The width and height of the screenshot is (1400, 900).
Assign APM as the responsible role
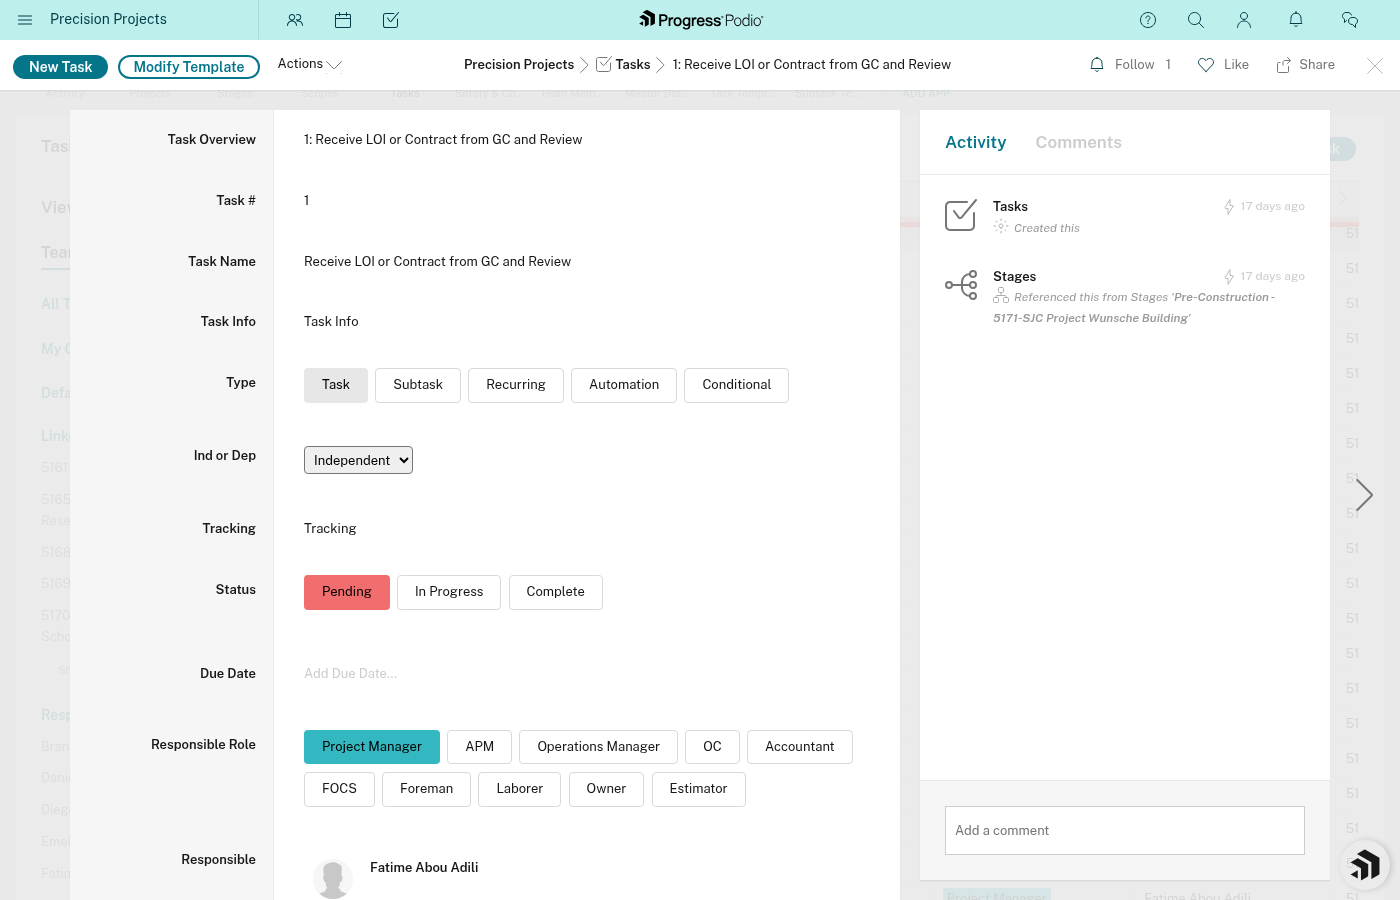[x=479, y=747]
